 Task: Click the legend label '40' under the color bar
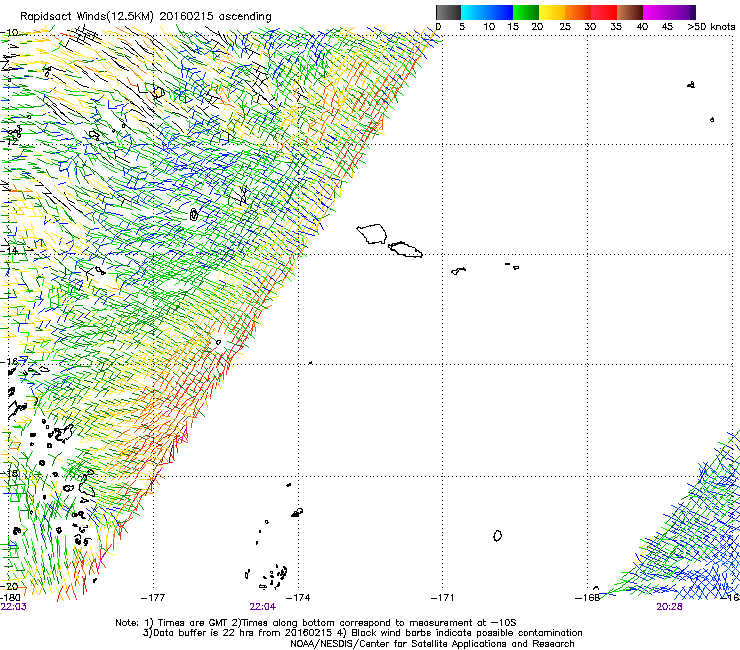point(642,27)
